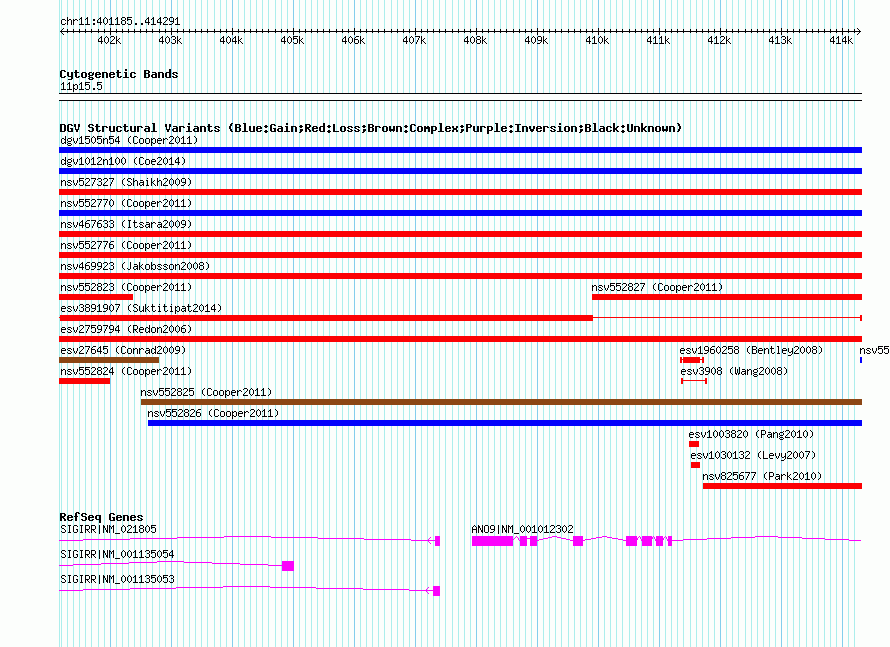Click the red nsv552824 short loss bar
The image size is (890, 647).
(85, 381)
